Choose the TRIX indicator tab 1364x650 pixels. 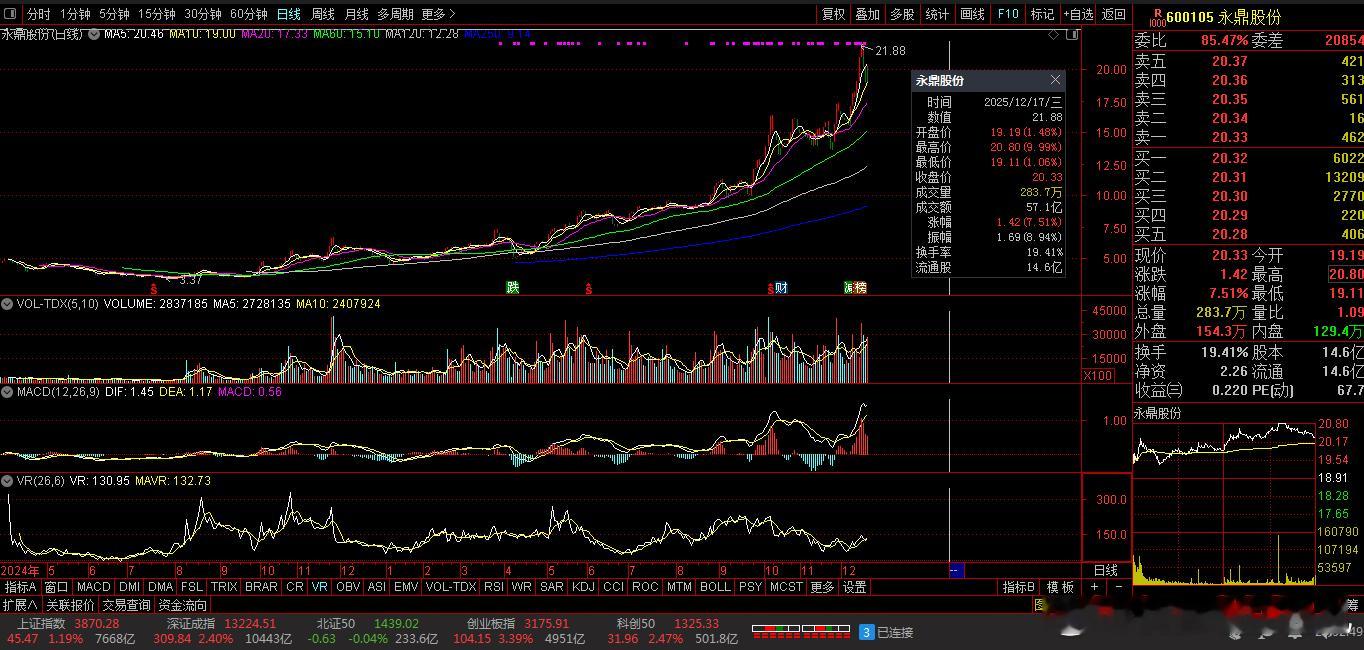[224, 587]
